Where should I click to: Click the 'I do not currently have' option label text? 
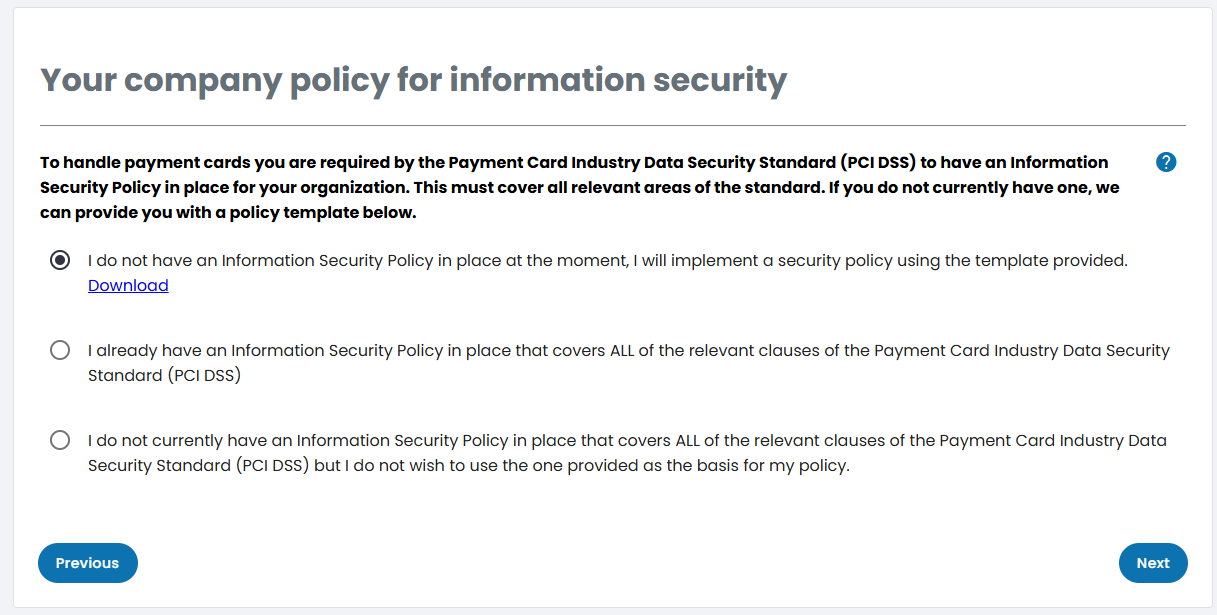coord(190,441)
